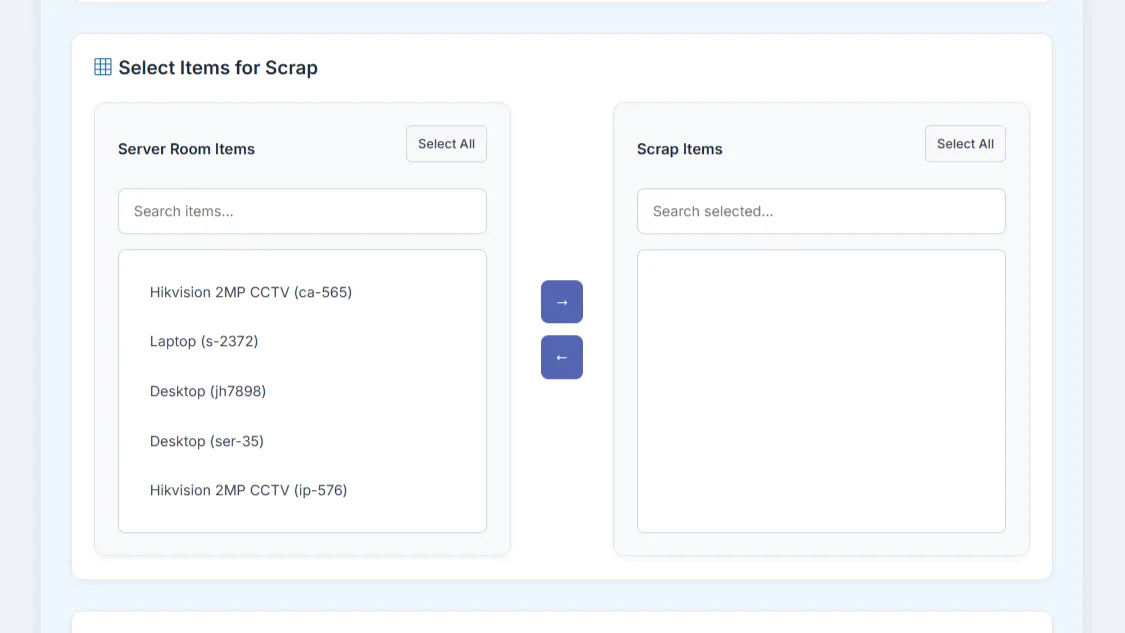Image resolution: width=1125 pixels, height=633 pixels.
Task: Select Desktop (ser-35) item
Action: click(x=207, y=441)
